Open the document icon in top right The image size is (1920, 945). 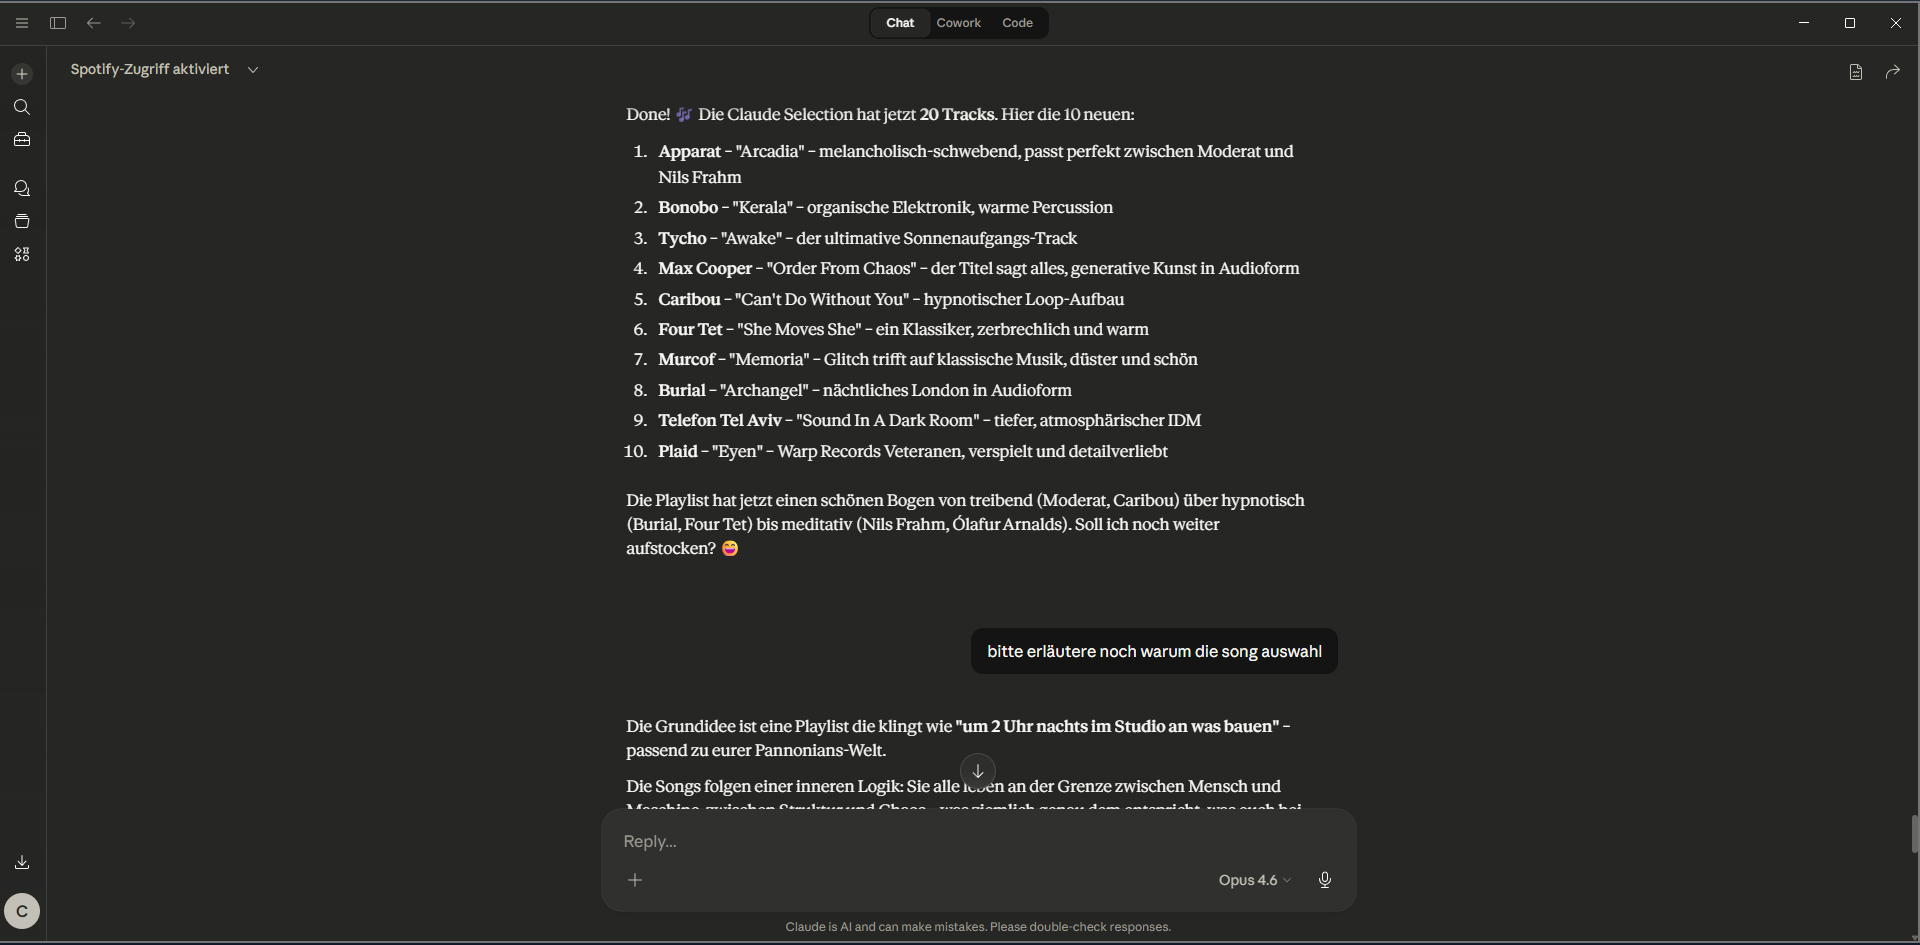click(x=1856, y=72)
